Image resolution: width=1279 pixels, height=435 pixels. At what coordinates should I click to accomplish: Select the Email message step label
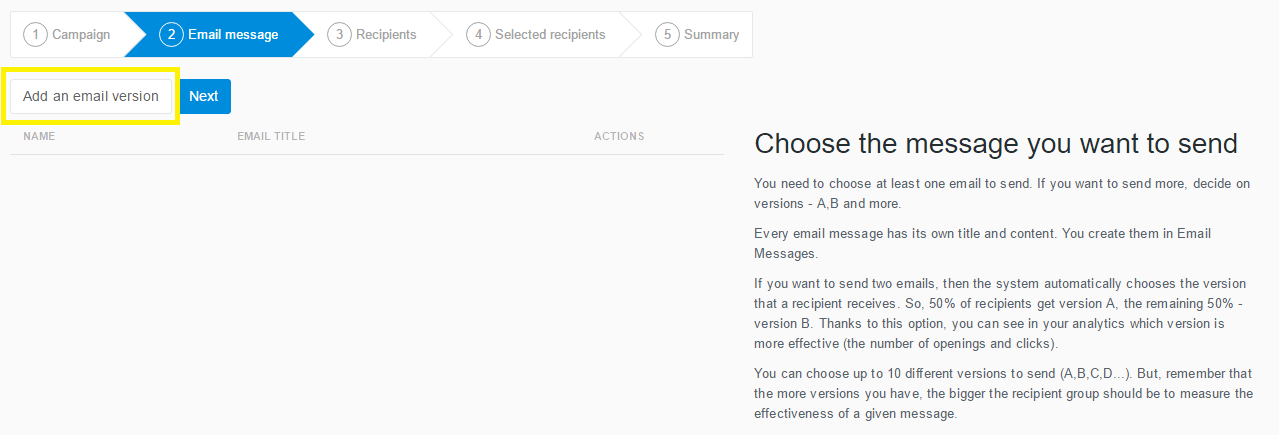click(x=233, y=35)
